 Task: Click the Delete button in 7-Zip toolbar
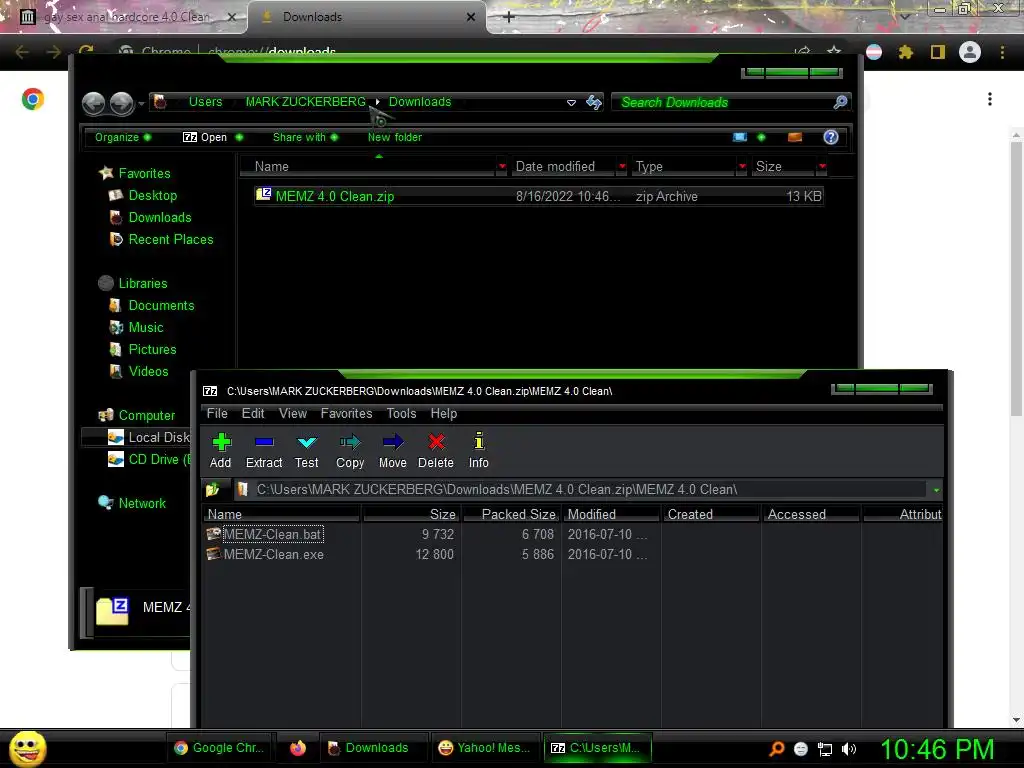point(436,451)
